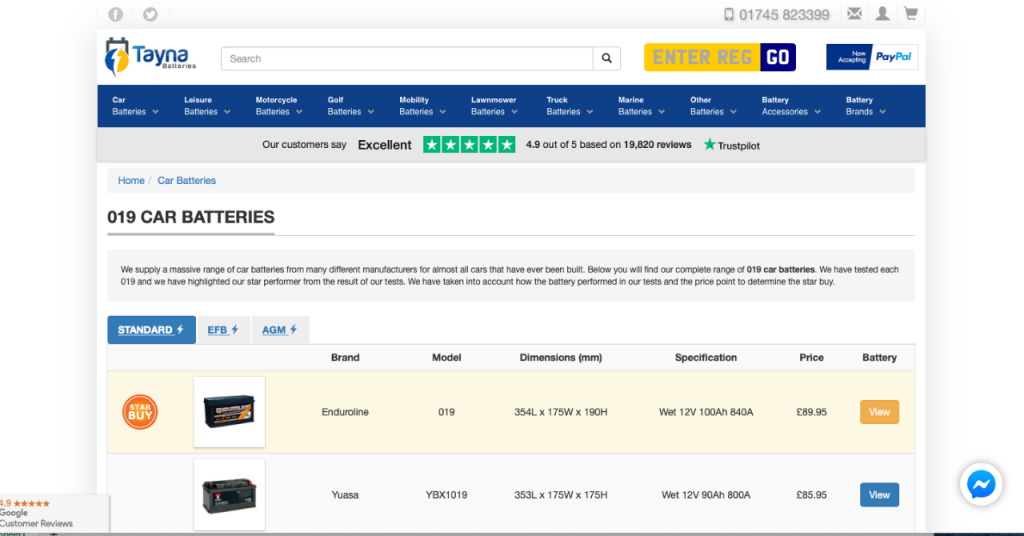Click the Wet 12V 90Ah 800A specification
This screenshot has width=1024, height=536.
pos(705,495)
